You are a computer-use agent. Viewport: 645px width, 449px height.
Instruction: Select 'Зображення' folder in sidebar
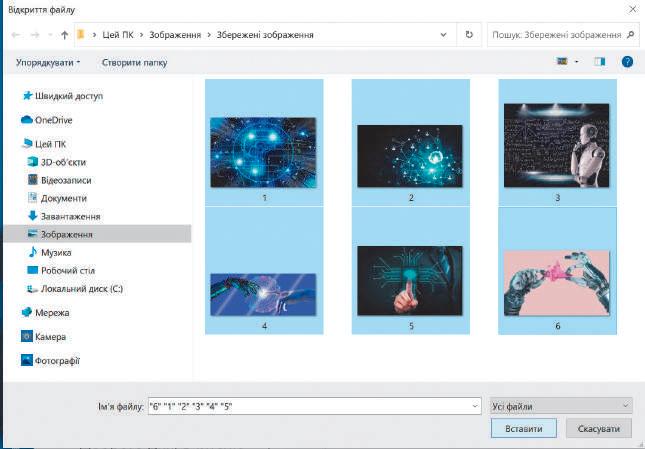97,234
